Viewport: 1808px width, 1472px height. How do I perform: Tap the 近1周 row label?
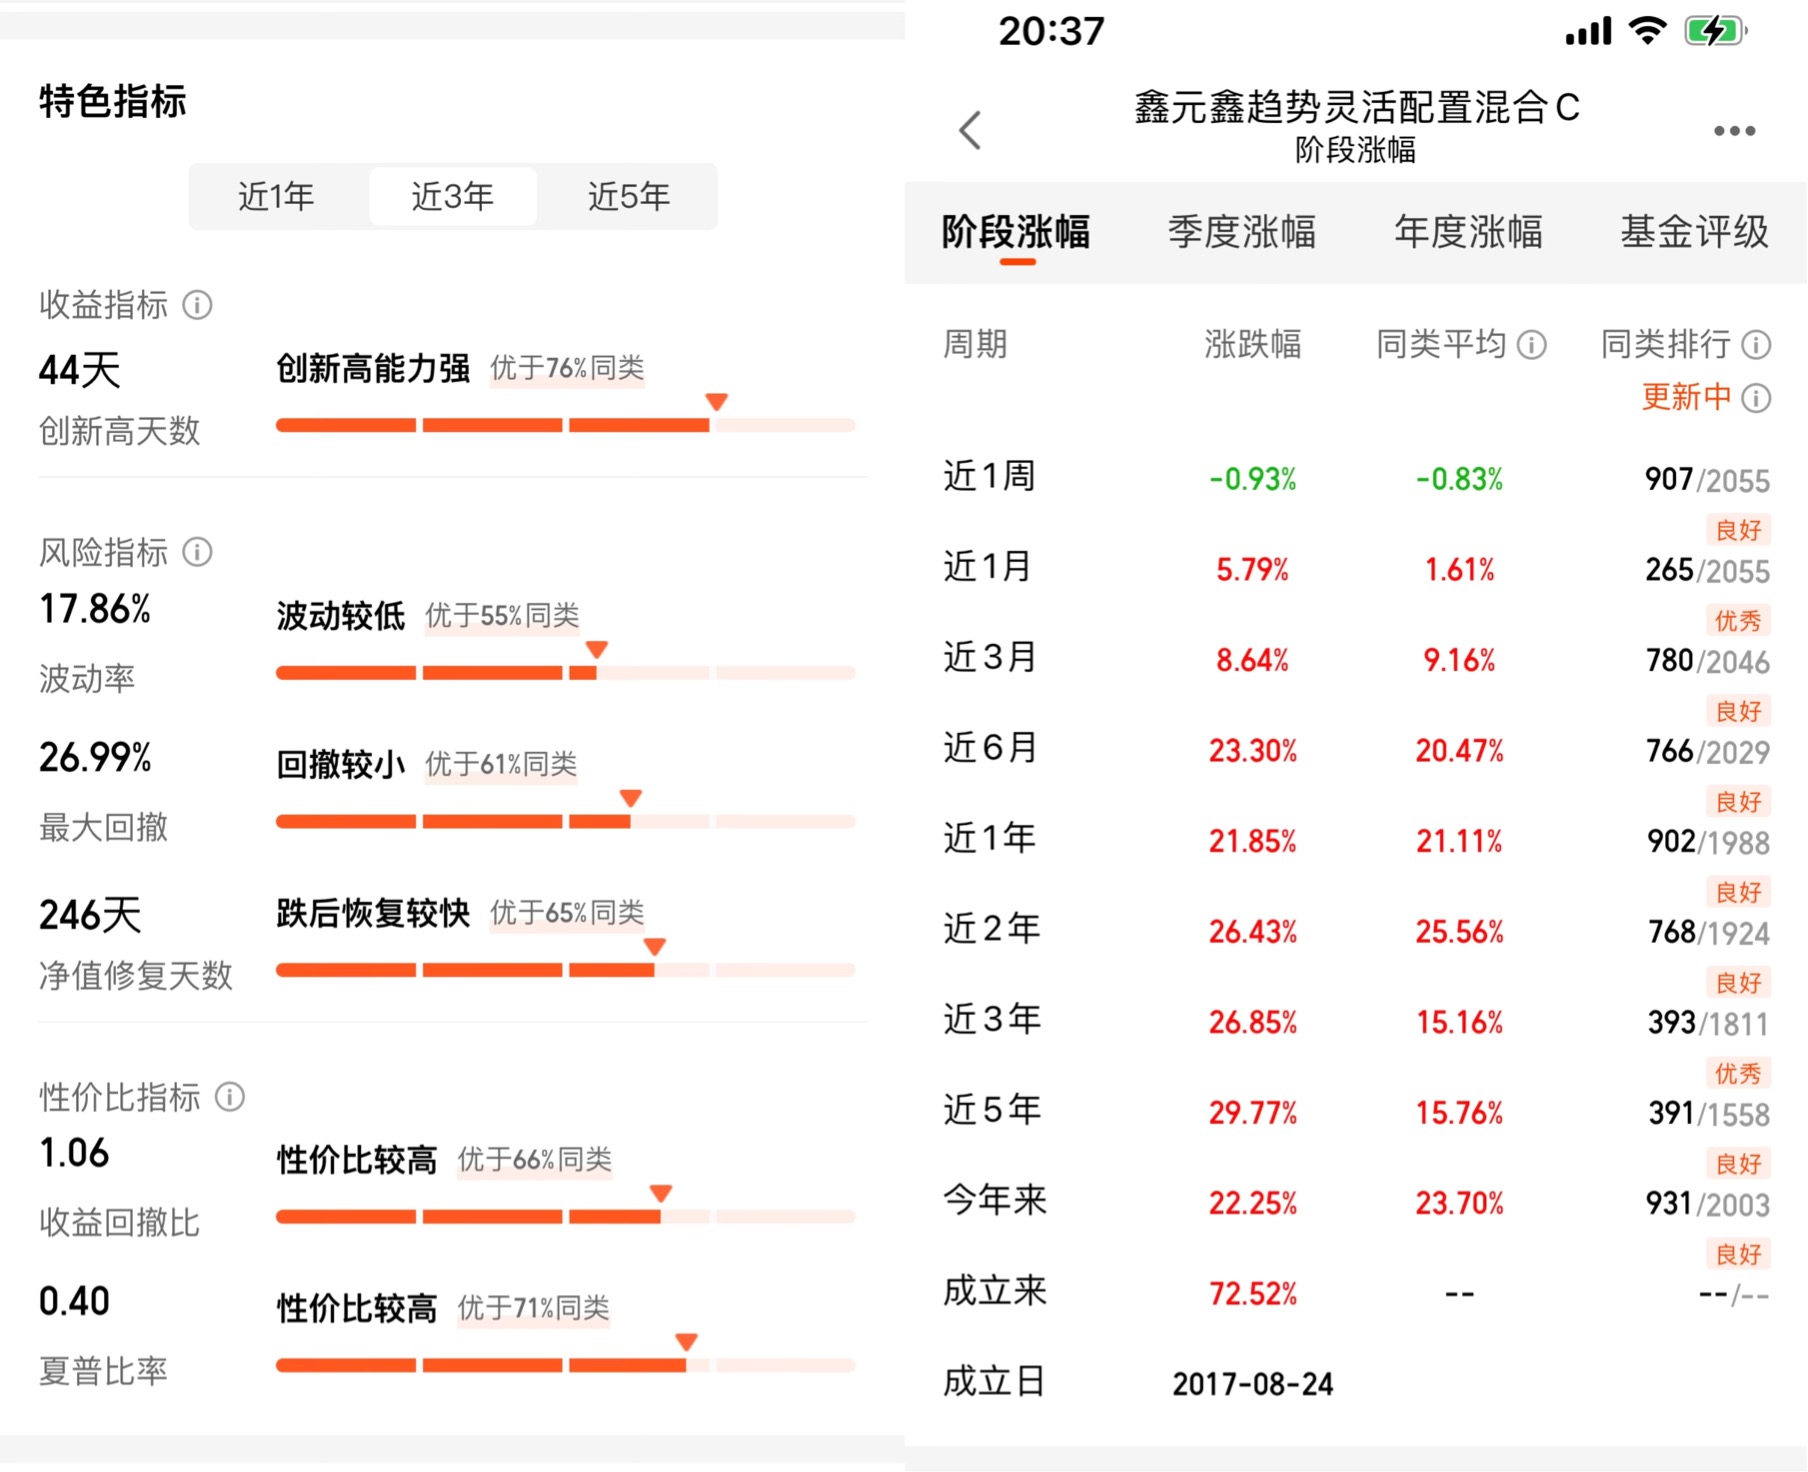pos(989,476)
